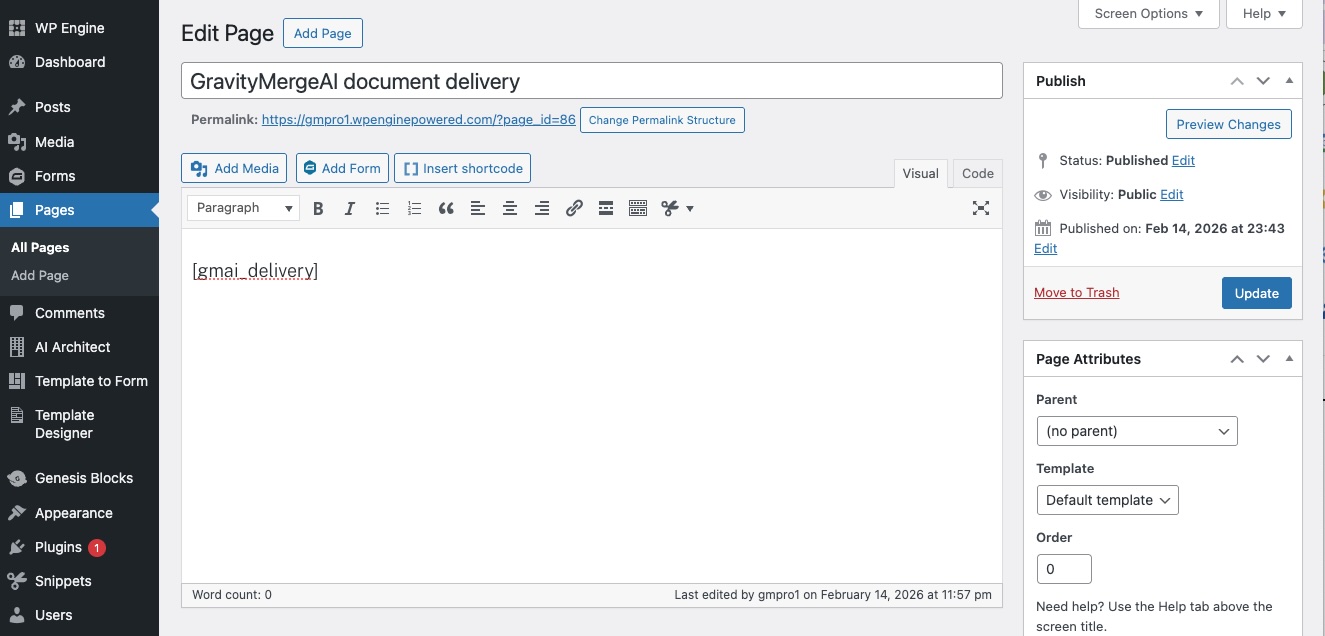Open the Parent page dropdown
Image resolution: width=1325 pixels, height=636 pixels.
coord(1137,431)
